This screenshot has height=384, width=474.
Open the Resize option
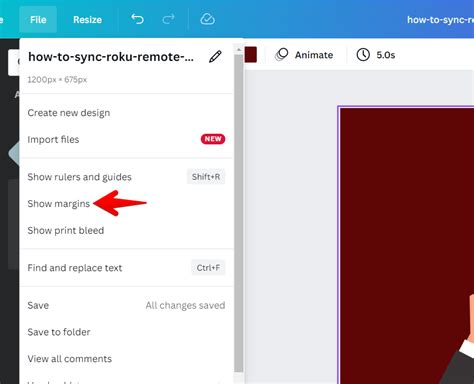(x=87, y=20)
